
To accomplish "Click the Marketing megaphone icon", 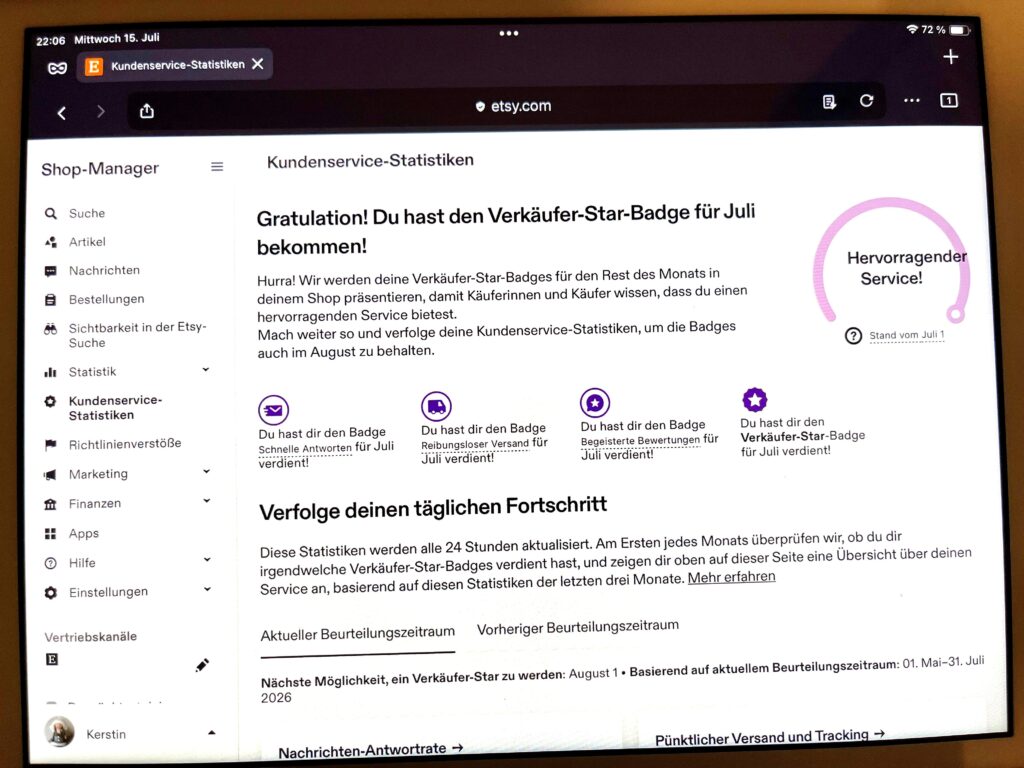I will (50, 475).
